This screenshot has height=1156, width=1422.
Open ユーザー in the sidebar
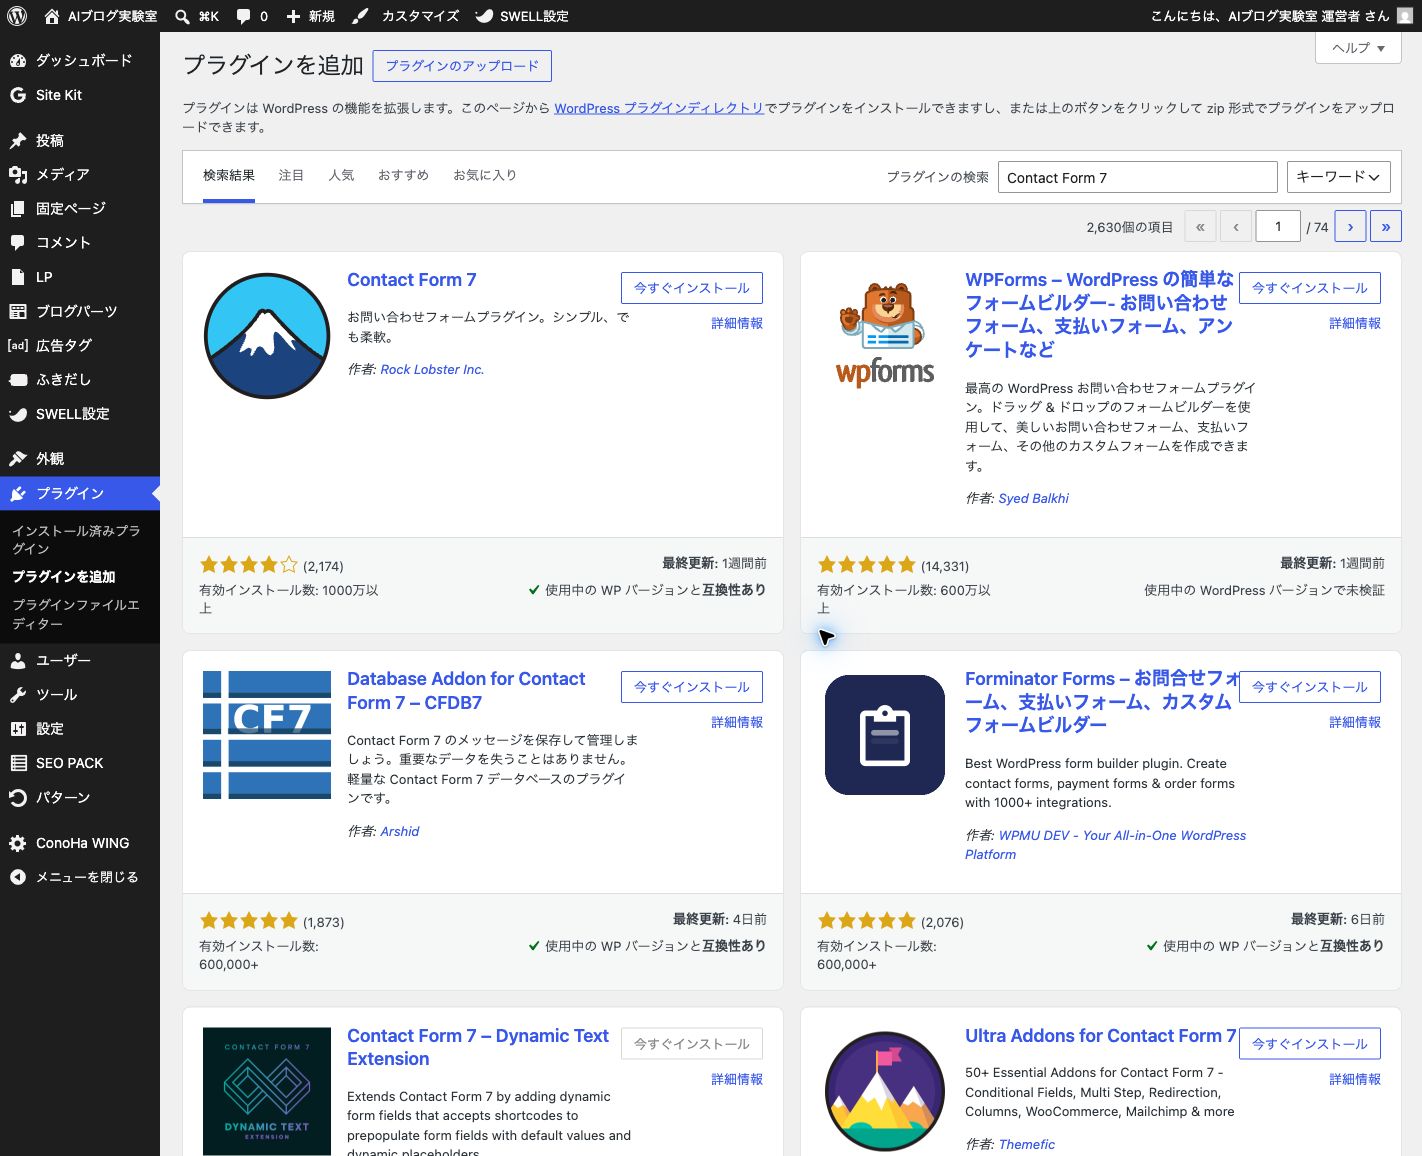[x=80, y=660]
